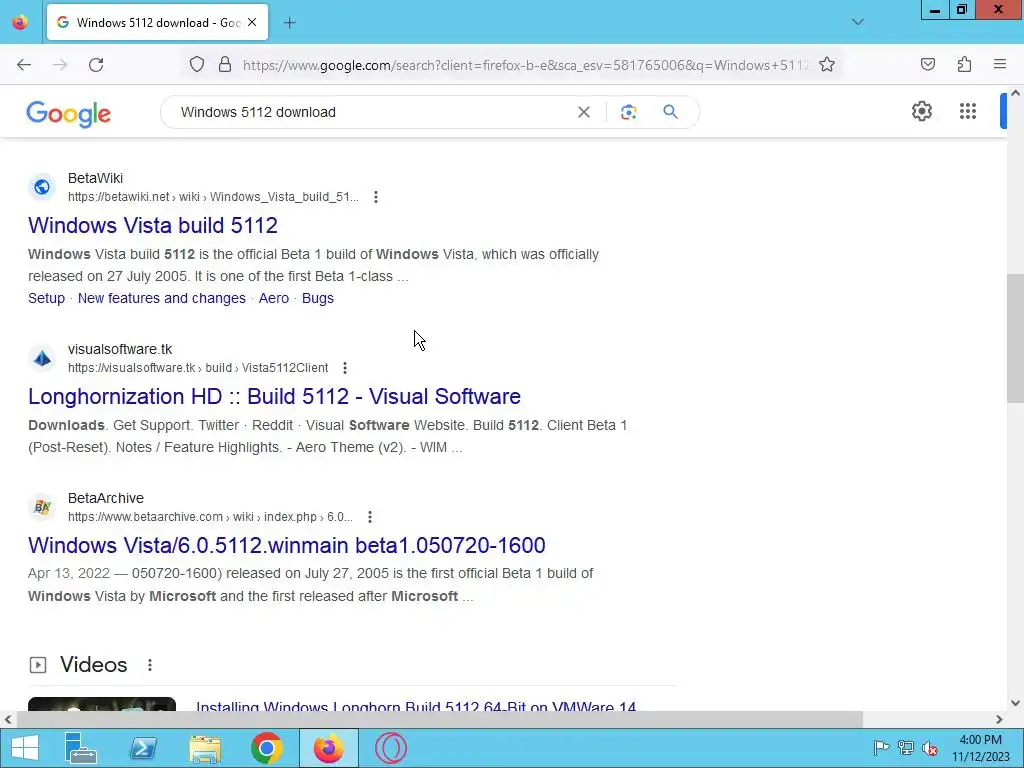Click the betaarchive.com URL breadcrumb

tap(210, 517)
